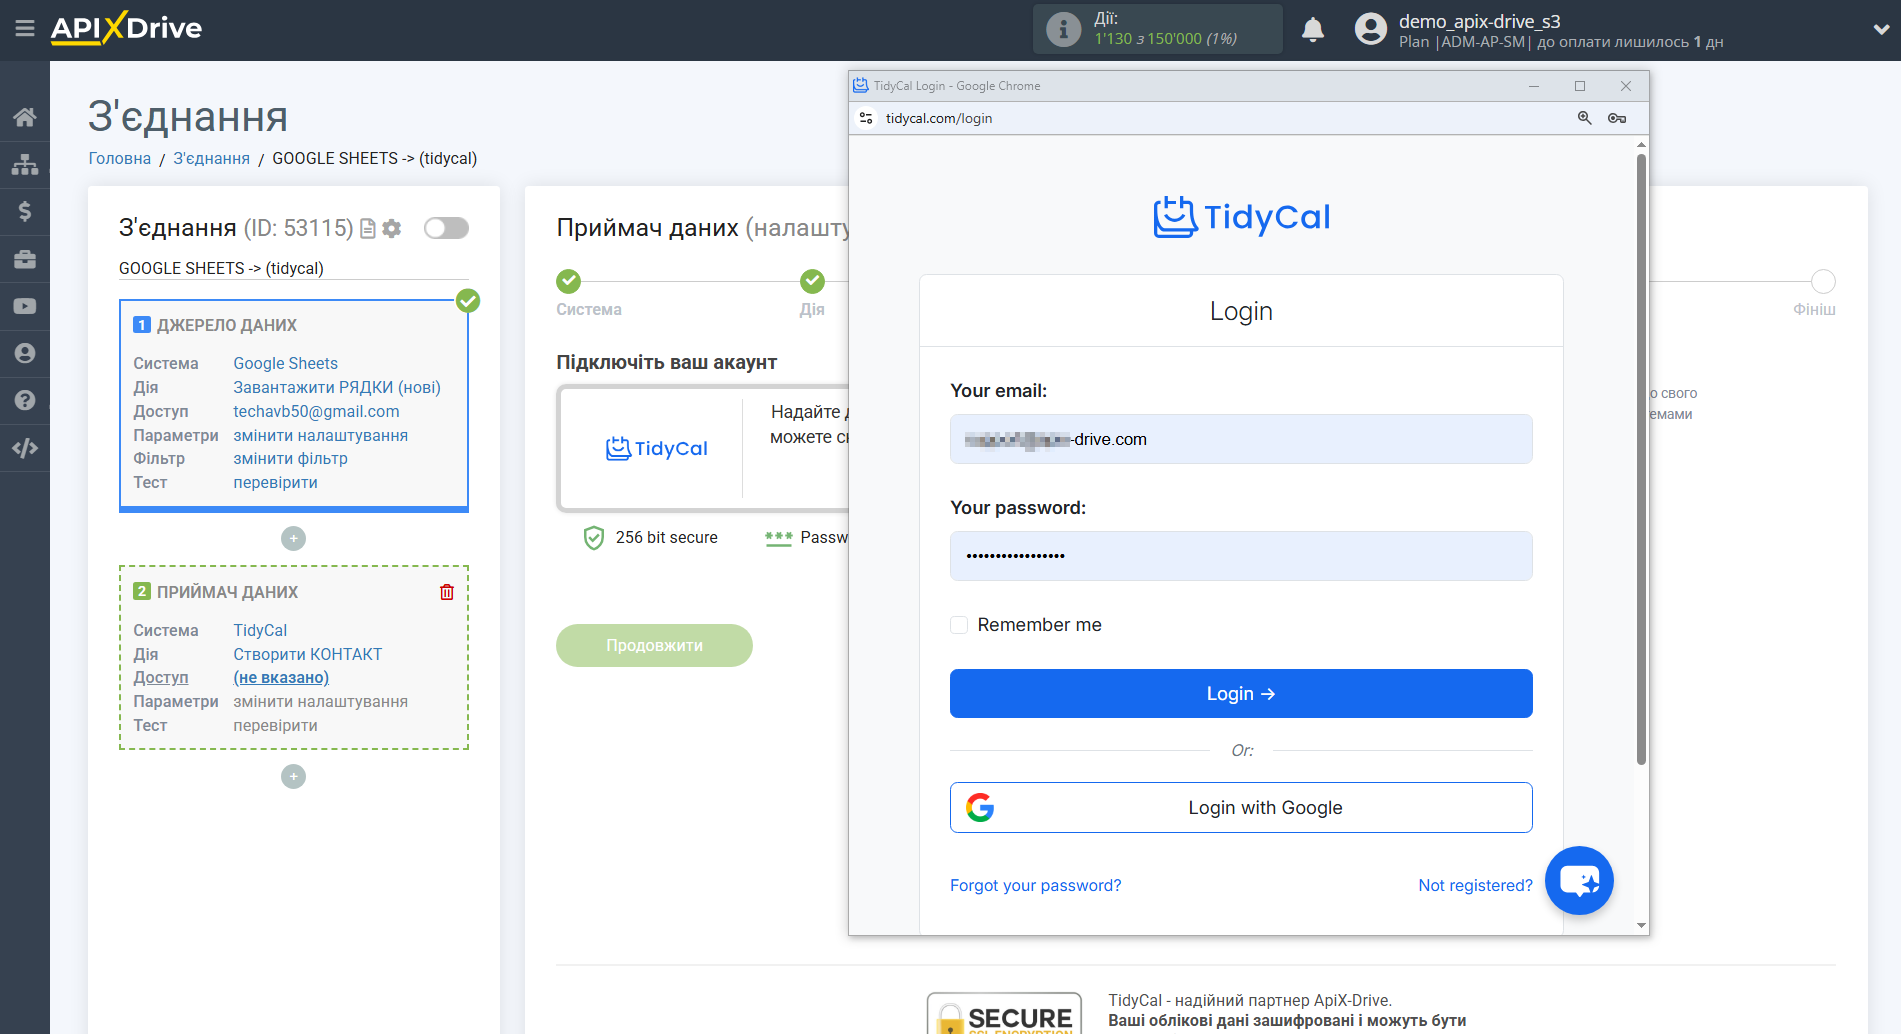Image resolution: width=1901 pixels, height=1034 pixels.
Task: Open Chrome's password manager key icon
Action: pyautogui.click(x=1618, y=118)
